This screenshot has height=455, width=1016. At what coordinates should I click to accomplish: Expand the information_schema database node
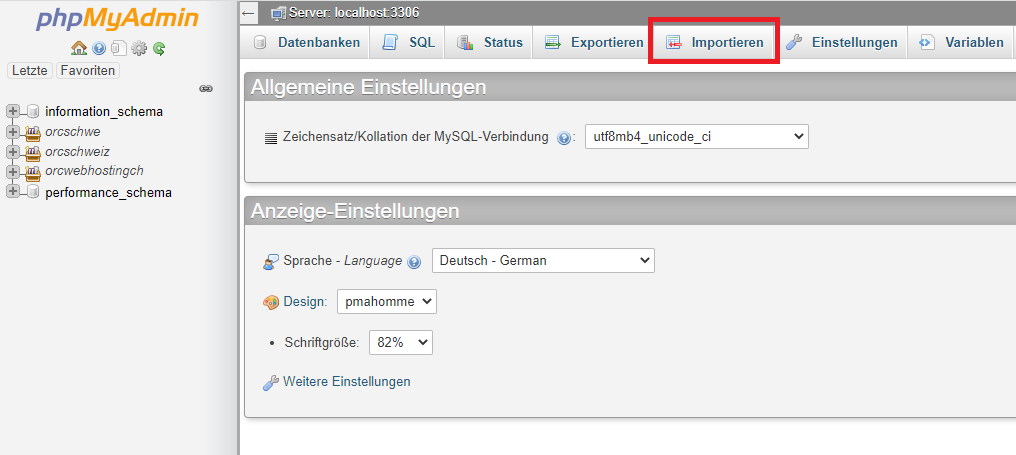click(x=13, y=111)
